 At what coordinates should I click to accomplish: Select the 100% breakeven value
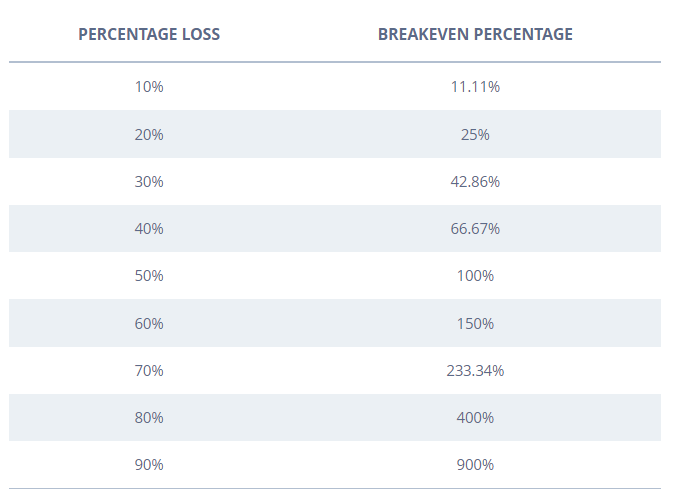pos(475,276)
